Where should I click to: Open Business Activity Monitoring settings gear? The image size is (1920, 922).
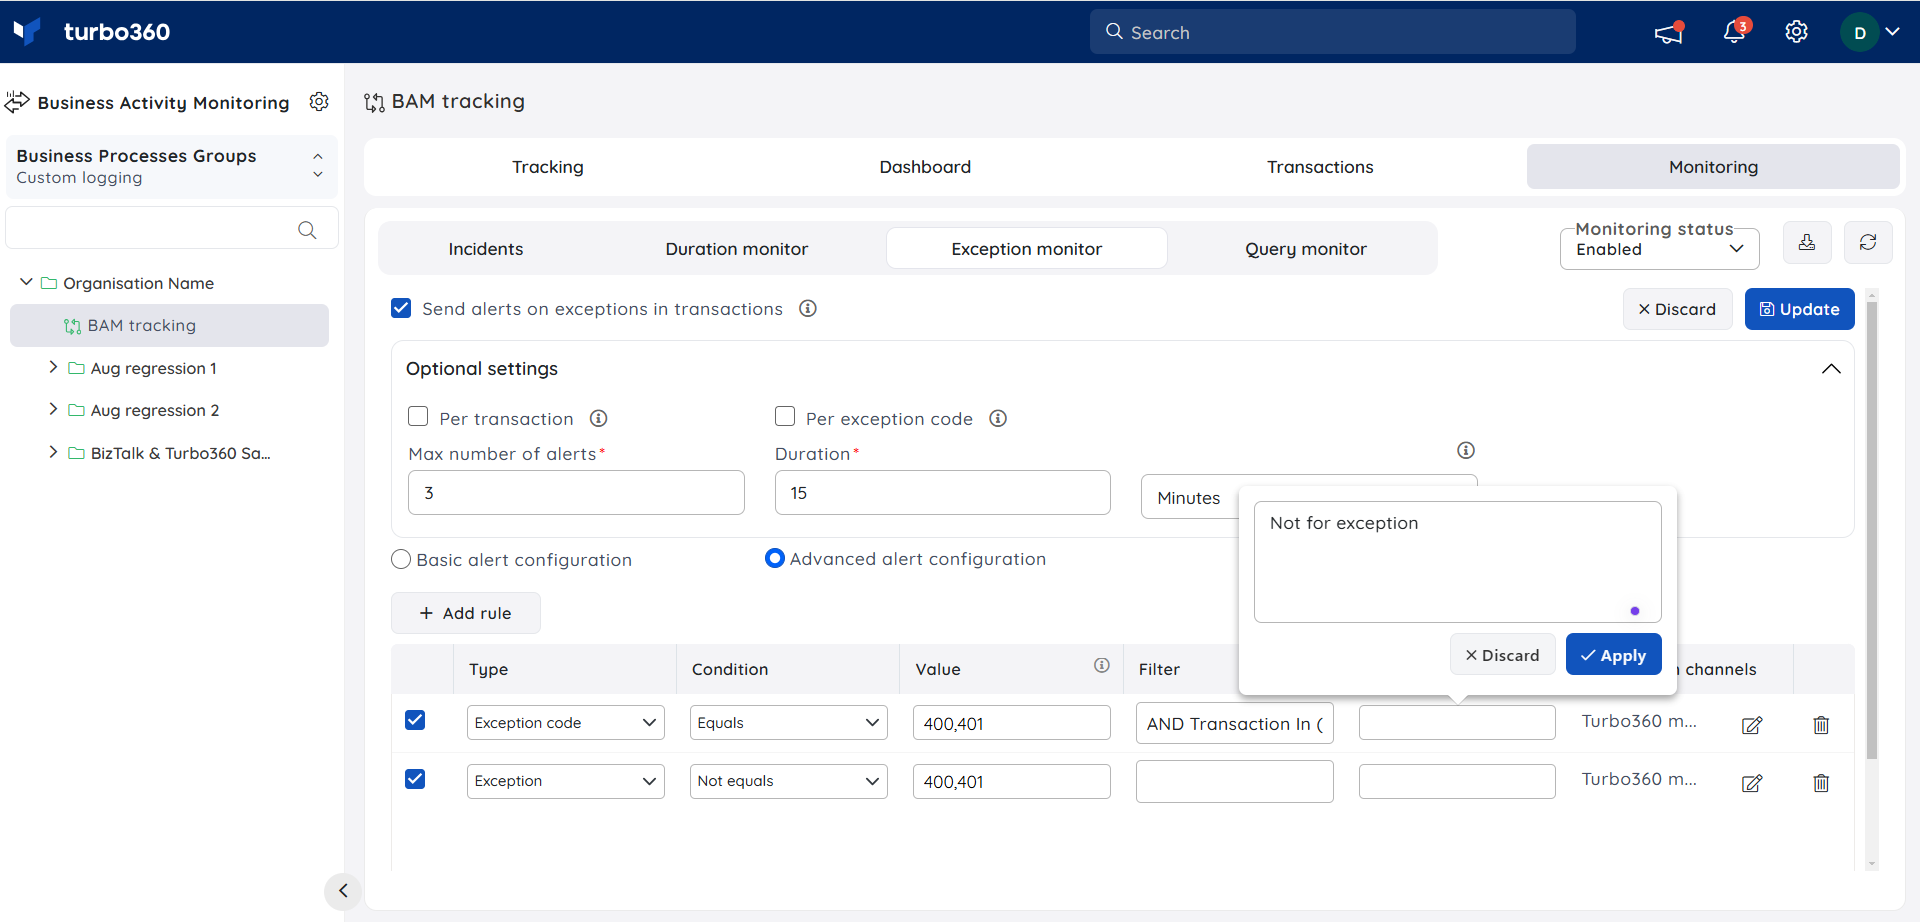319,102
